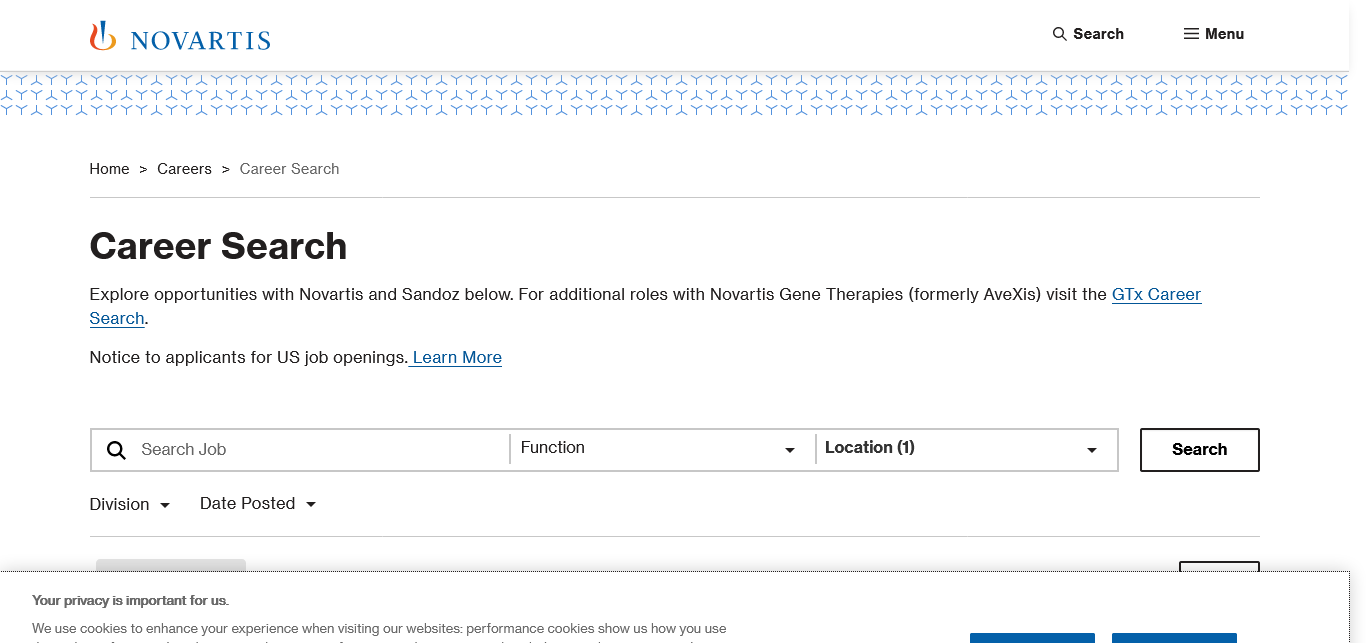Click the Novartis wordmark text
This screenshot has width=1366, height=643.
[x=200, y=41]
